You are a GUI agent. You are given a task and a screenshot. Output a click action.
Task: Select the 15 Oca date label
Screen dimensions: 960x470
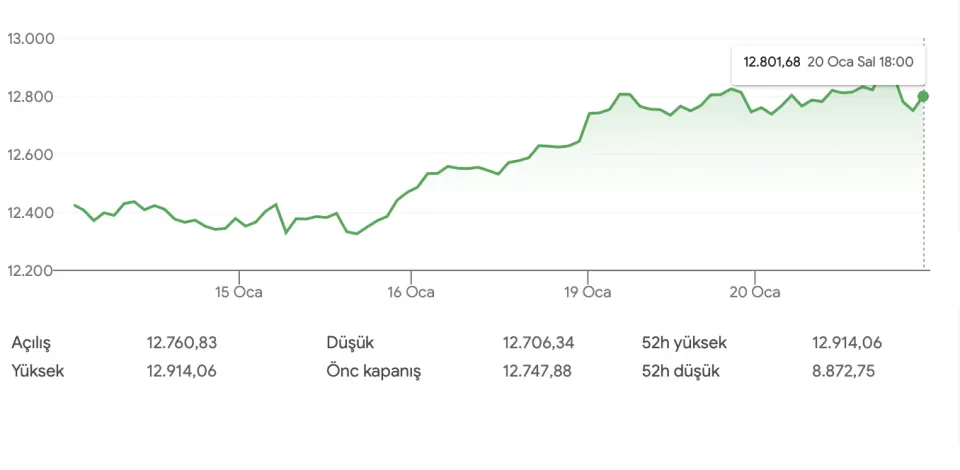239,292
